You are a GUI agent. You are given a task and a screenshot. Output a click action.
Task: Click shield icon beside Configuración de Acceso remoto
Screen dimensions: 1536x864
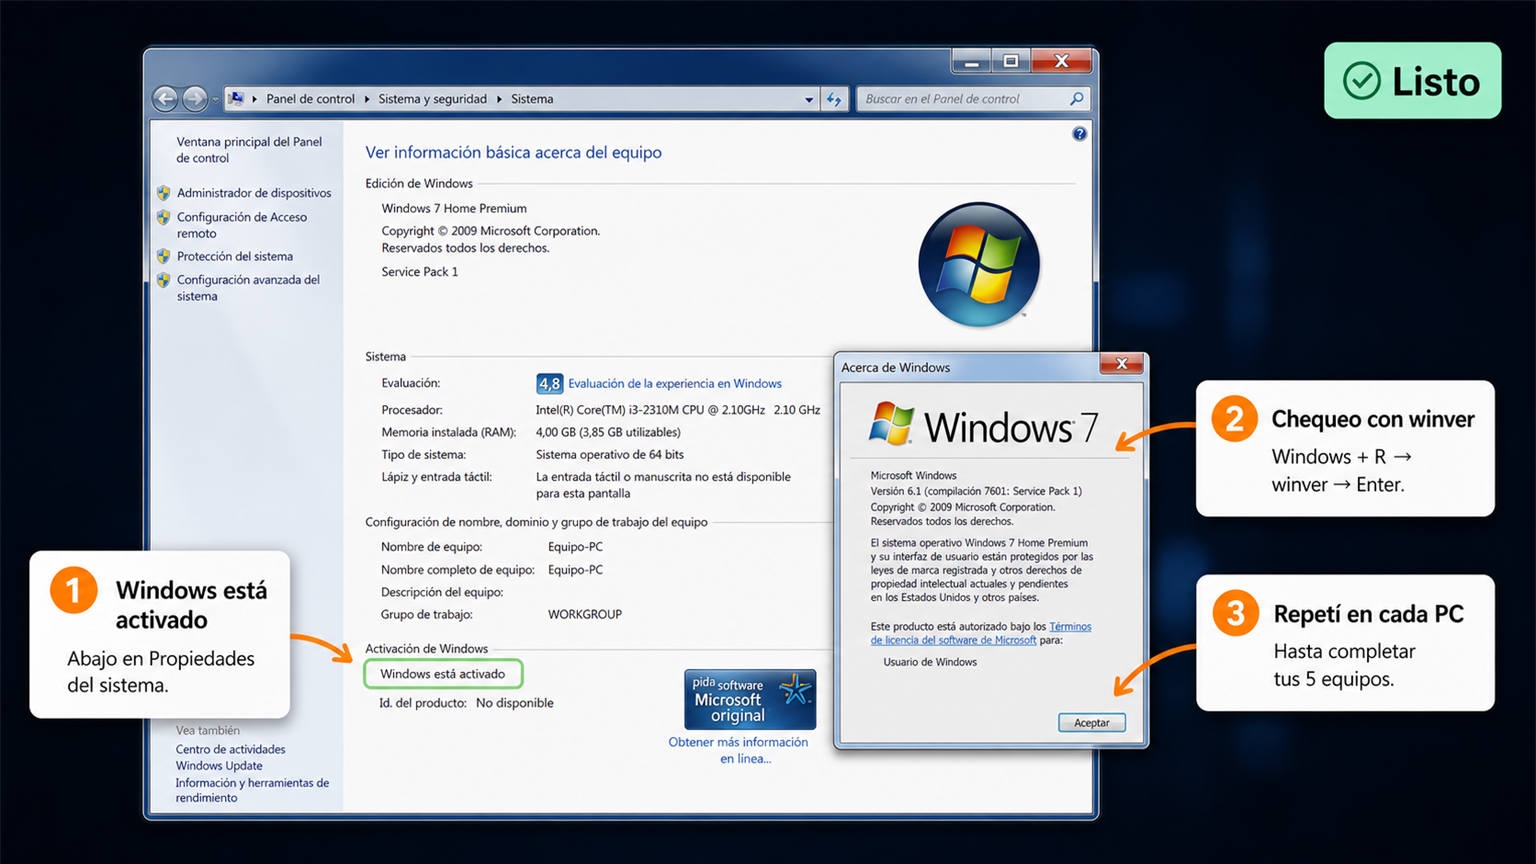163,216
